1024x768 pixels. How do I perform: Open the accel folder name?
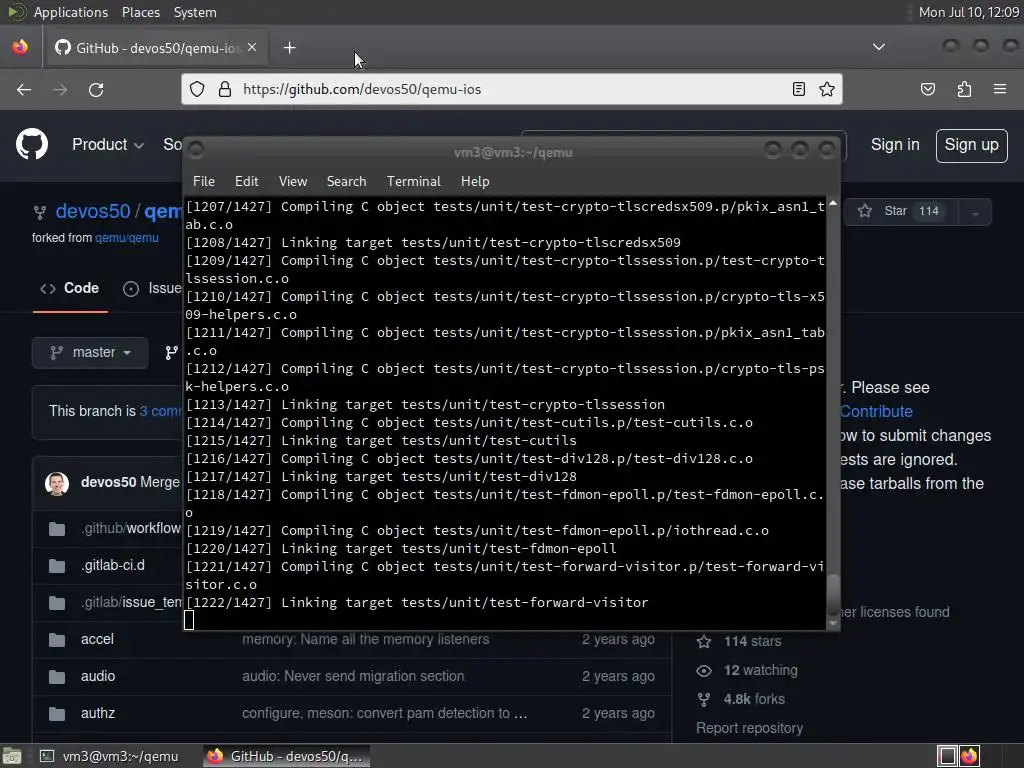point(97,639)
